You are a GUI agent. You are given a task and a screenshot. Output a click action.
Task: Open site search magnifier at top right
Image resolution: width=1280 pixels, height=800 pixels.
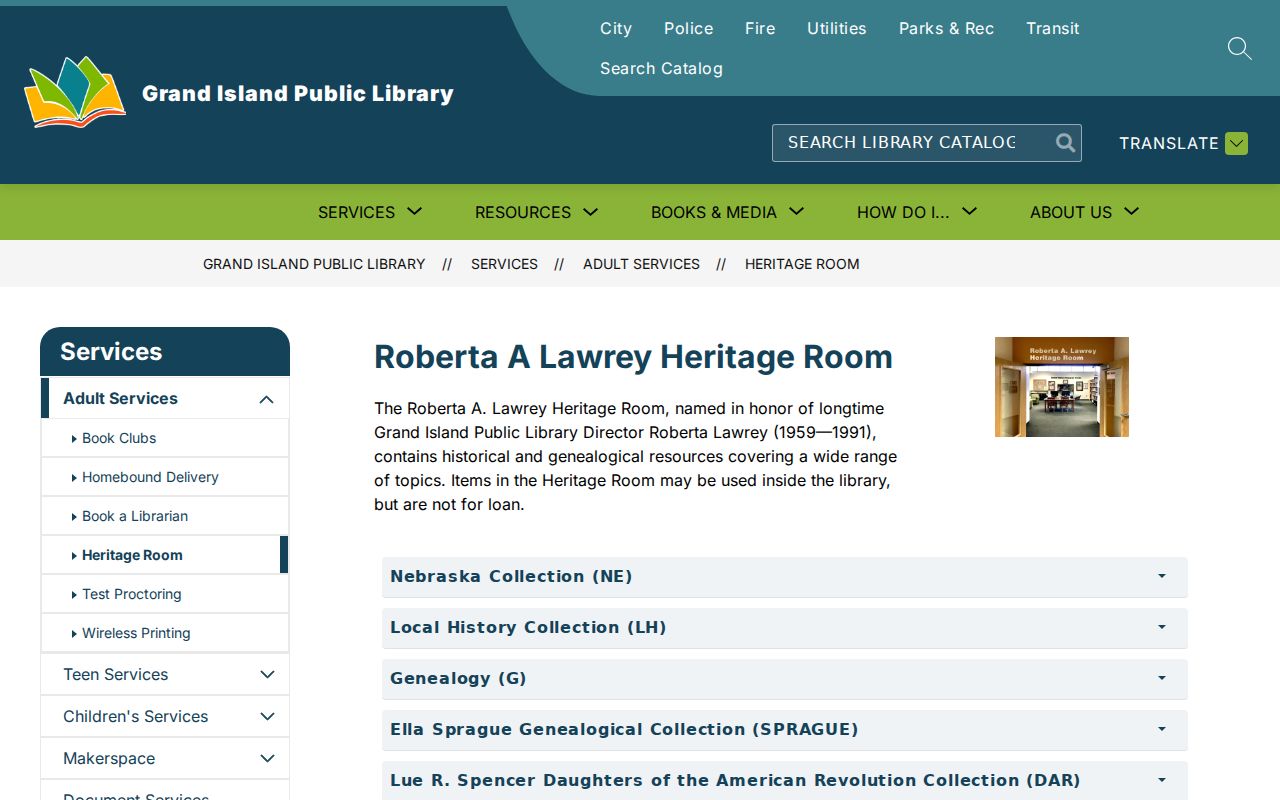(x=1239, y=48)
